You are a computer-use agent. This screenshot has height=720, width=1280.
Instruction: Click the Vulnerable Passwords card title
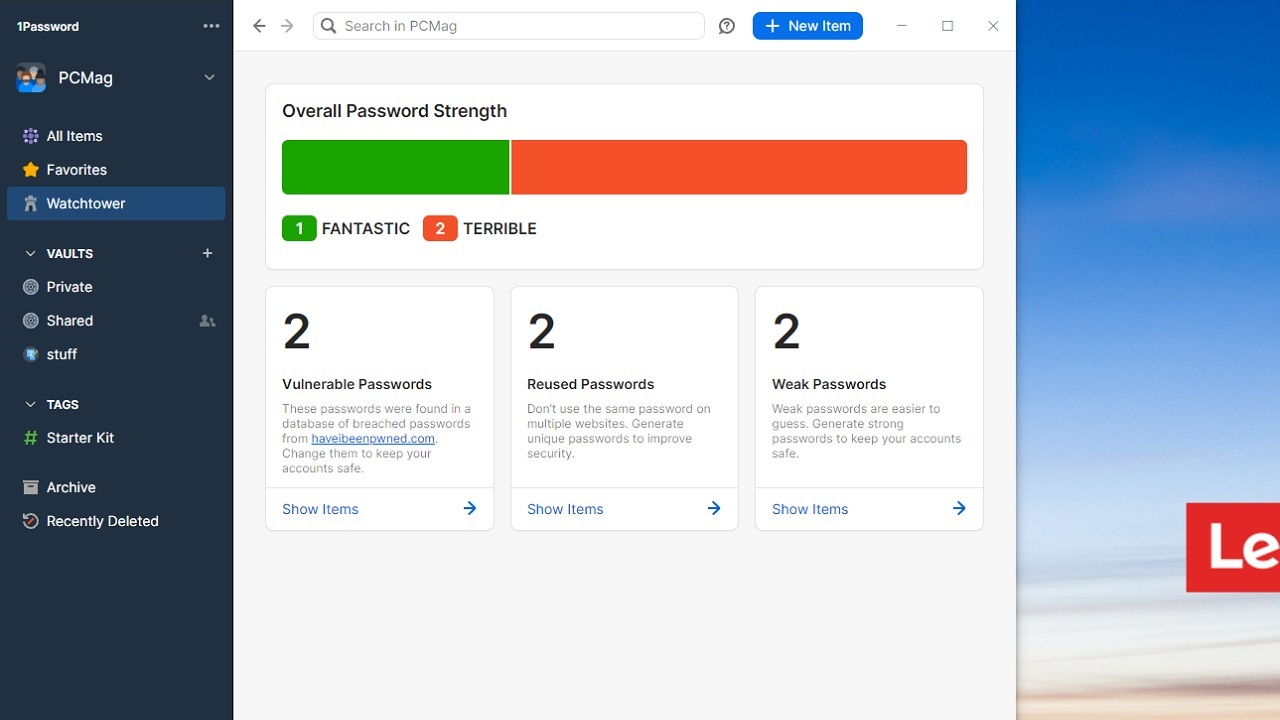point(357,384)
